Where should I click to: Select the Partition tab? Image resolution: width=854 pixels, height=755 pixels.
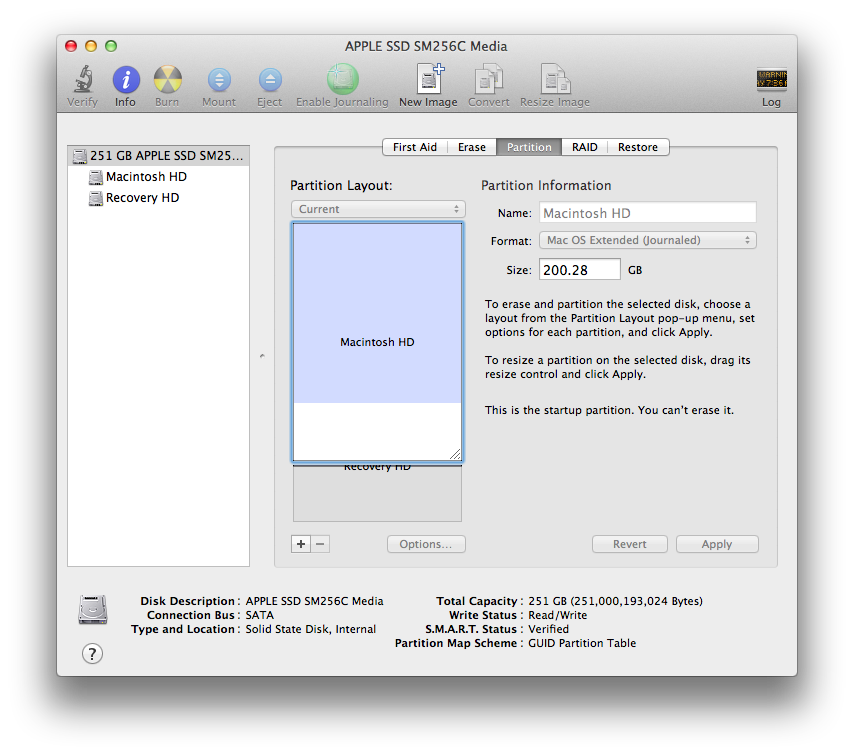[529, 147]
